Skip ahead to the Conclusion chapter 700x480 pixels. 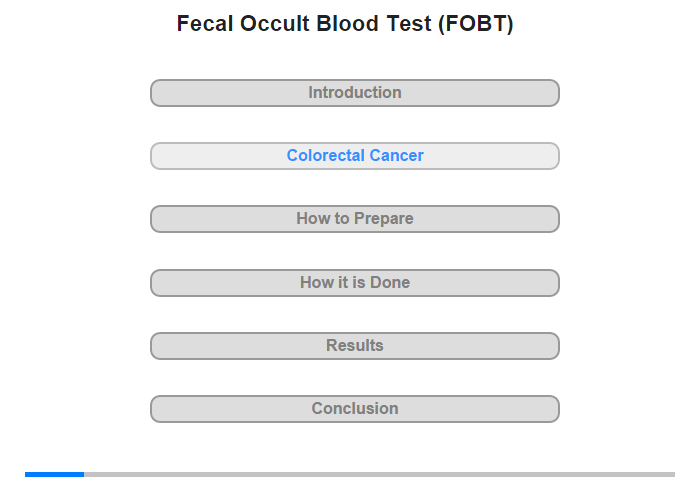coord(354,409)
